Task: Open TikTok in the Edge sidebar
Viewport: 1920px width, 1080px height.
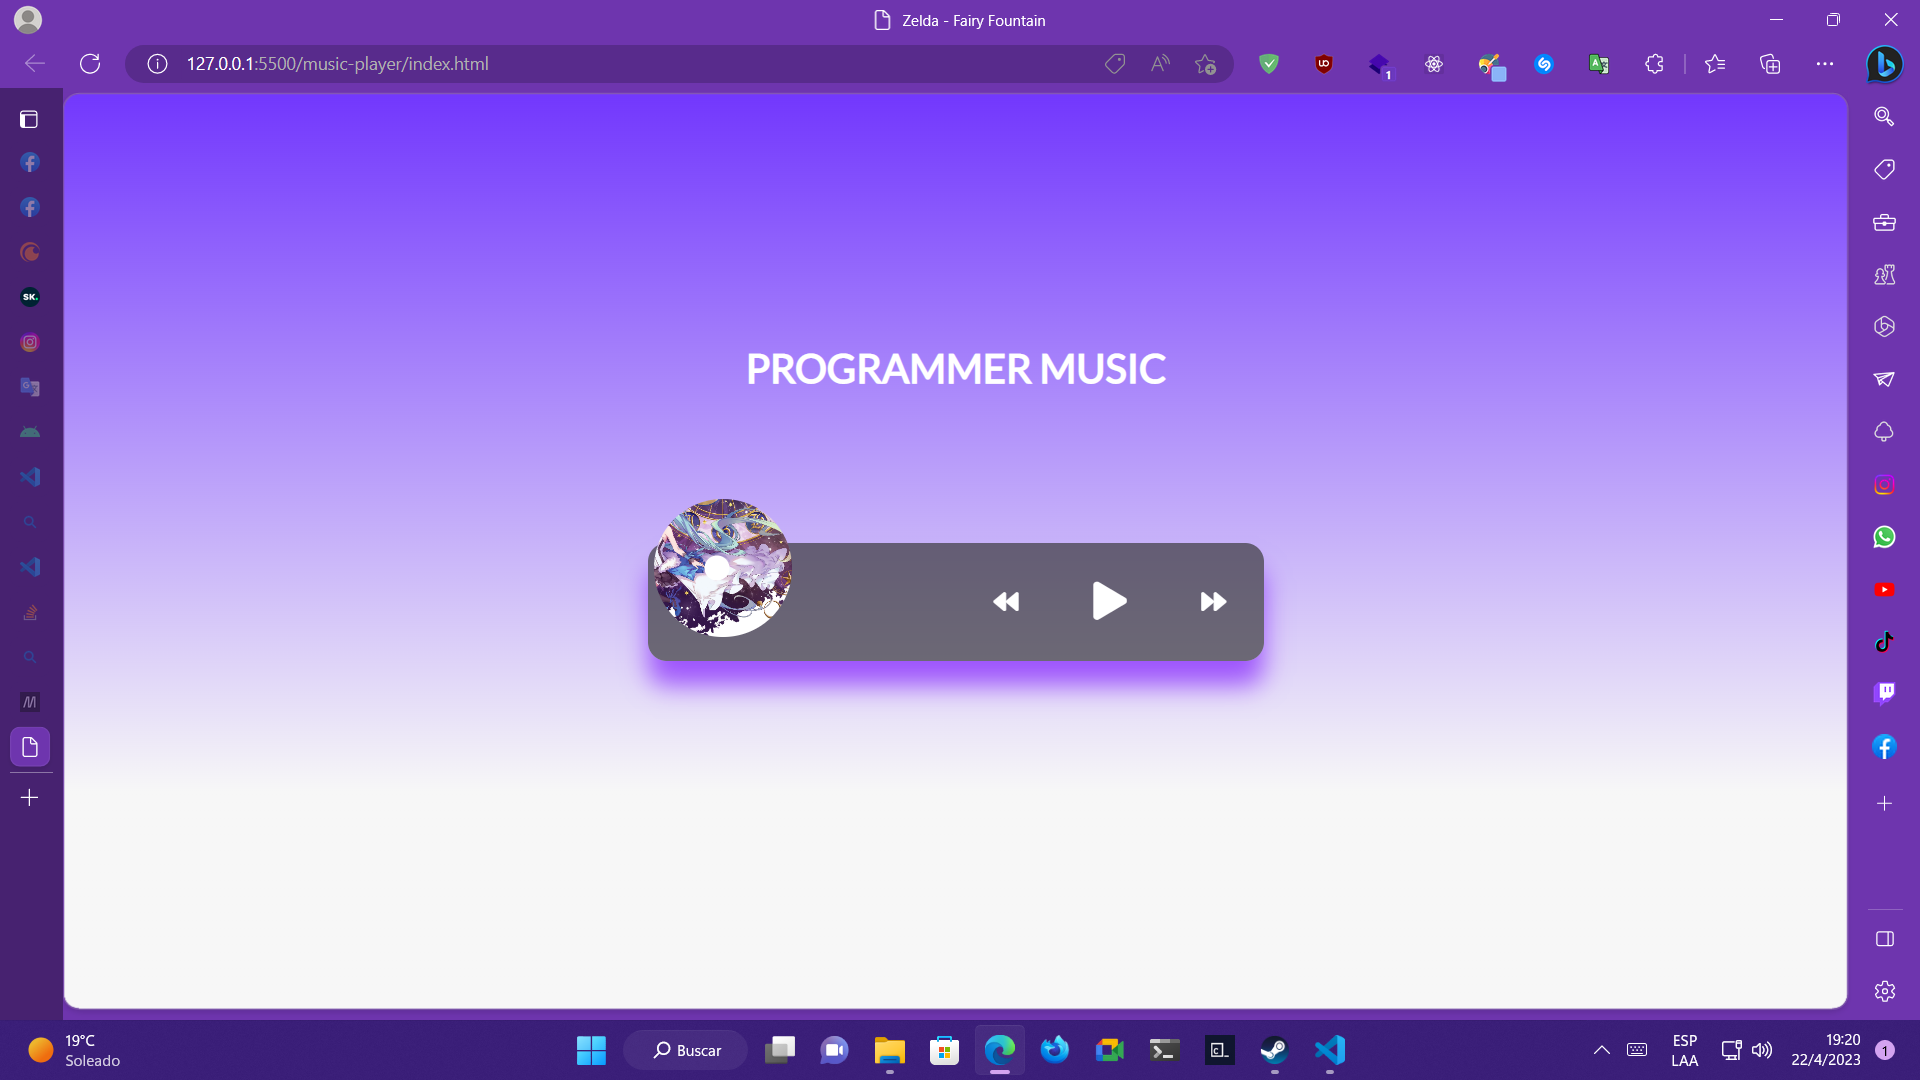Action: click(x=1884, y=642)
